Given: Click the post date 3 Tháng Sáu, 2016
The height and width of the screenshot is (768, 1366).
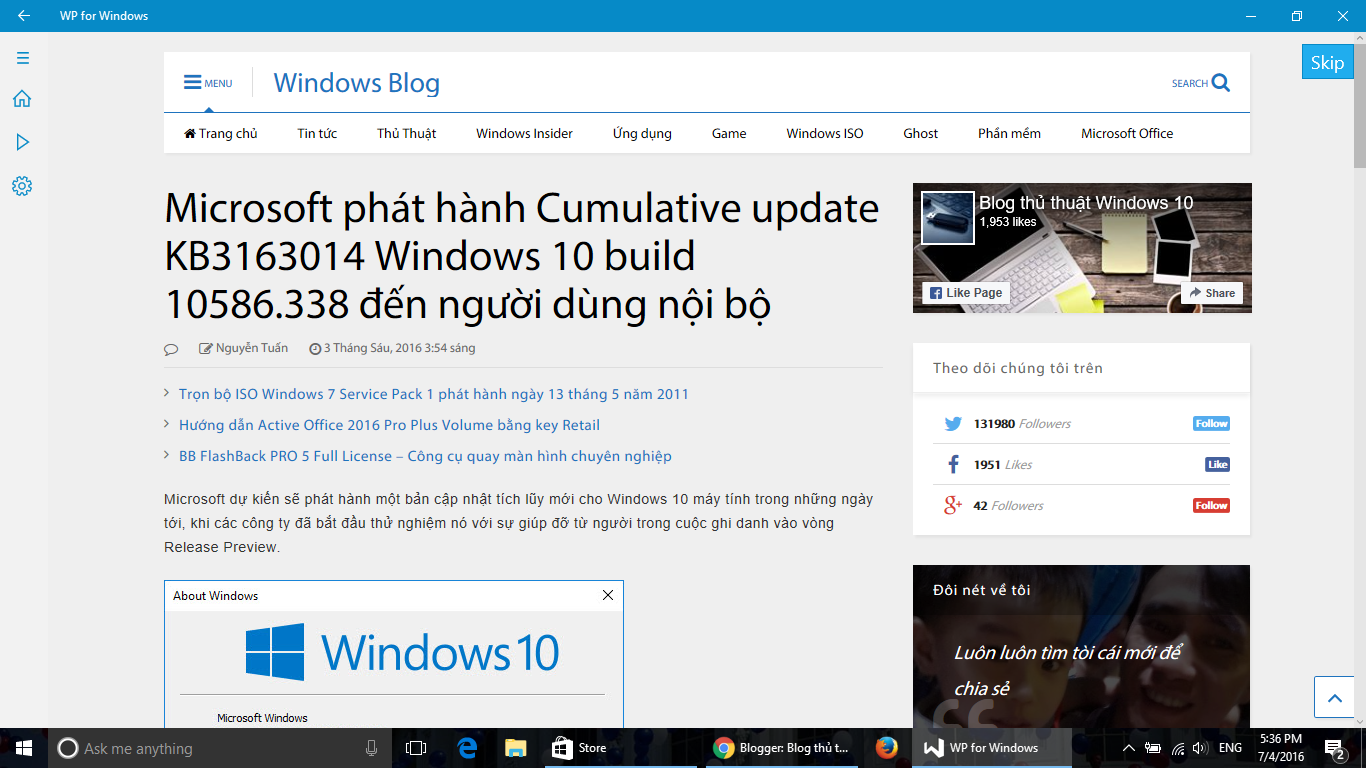Looking at the screenshot, I should coord(392,348).
